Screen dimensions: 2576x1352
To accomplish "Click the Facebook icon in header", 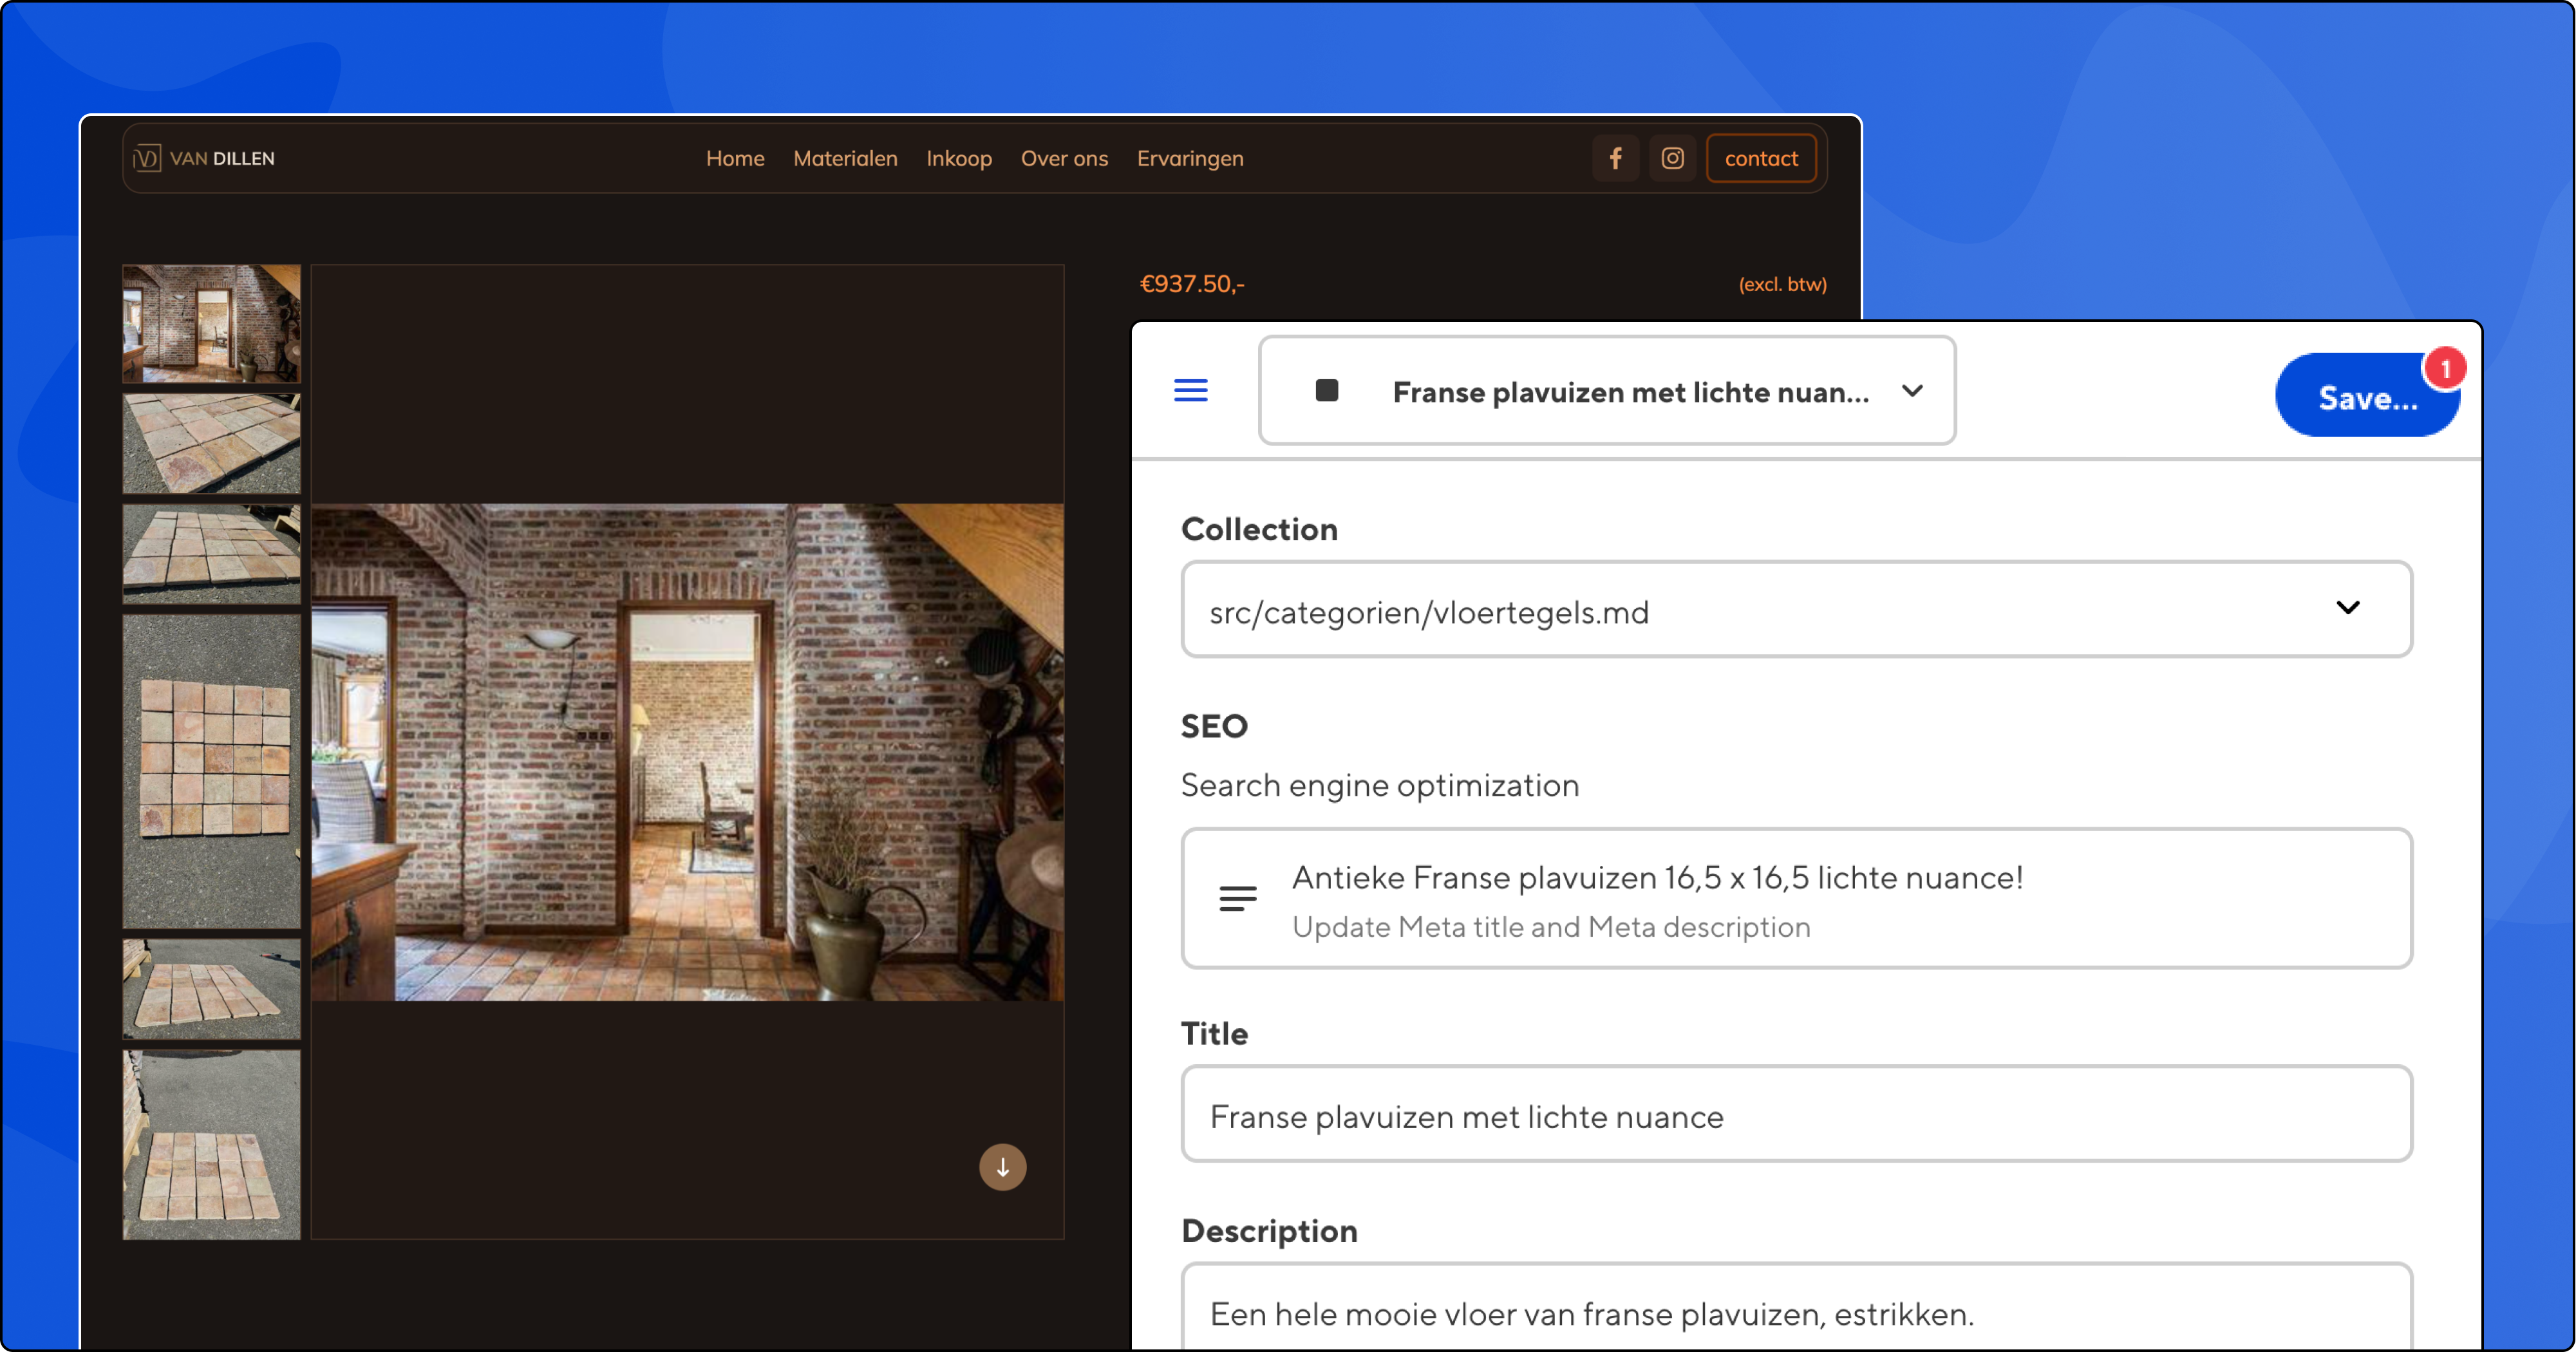I will [x=1615, y=158].
